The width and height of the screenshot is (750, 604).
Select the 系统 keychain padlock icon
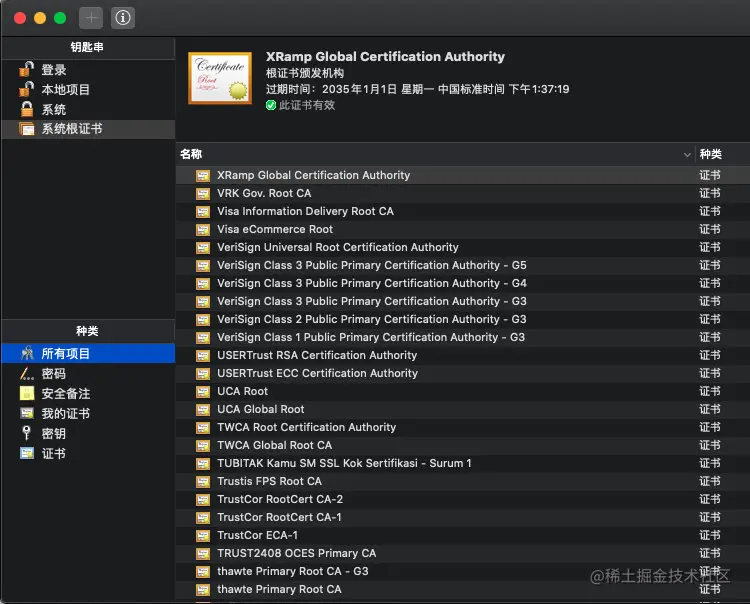(x=27, y=109)
